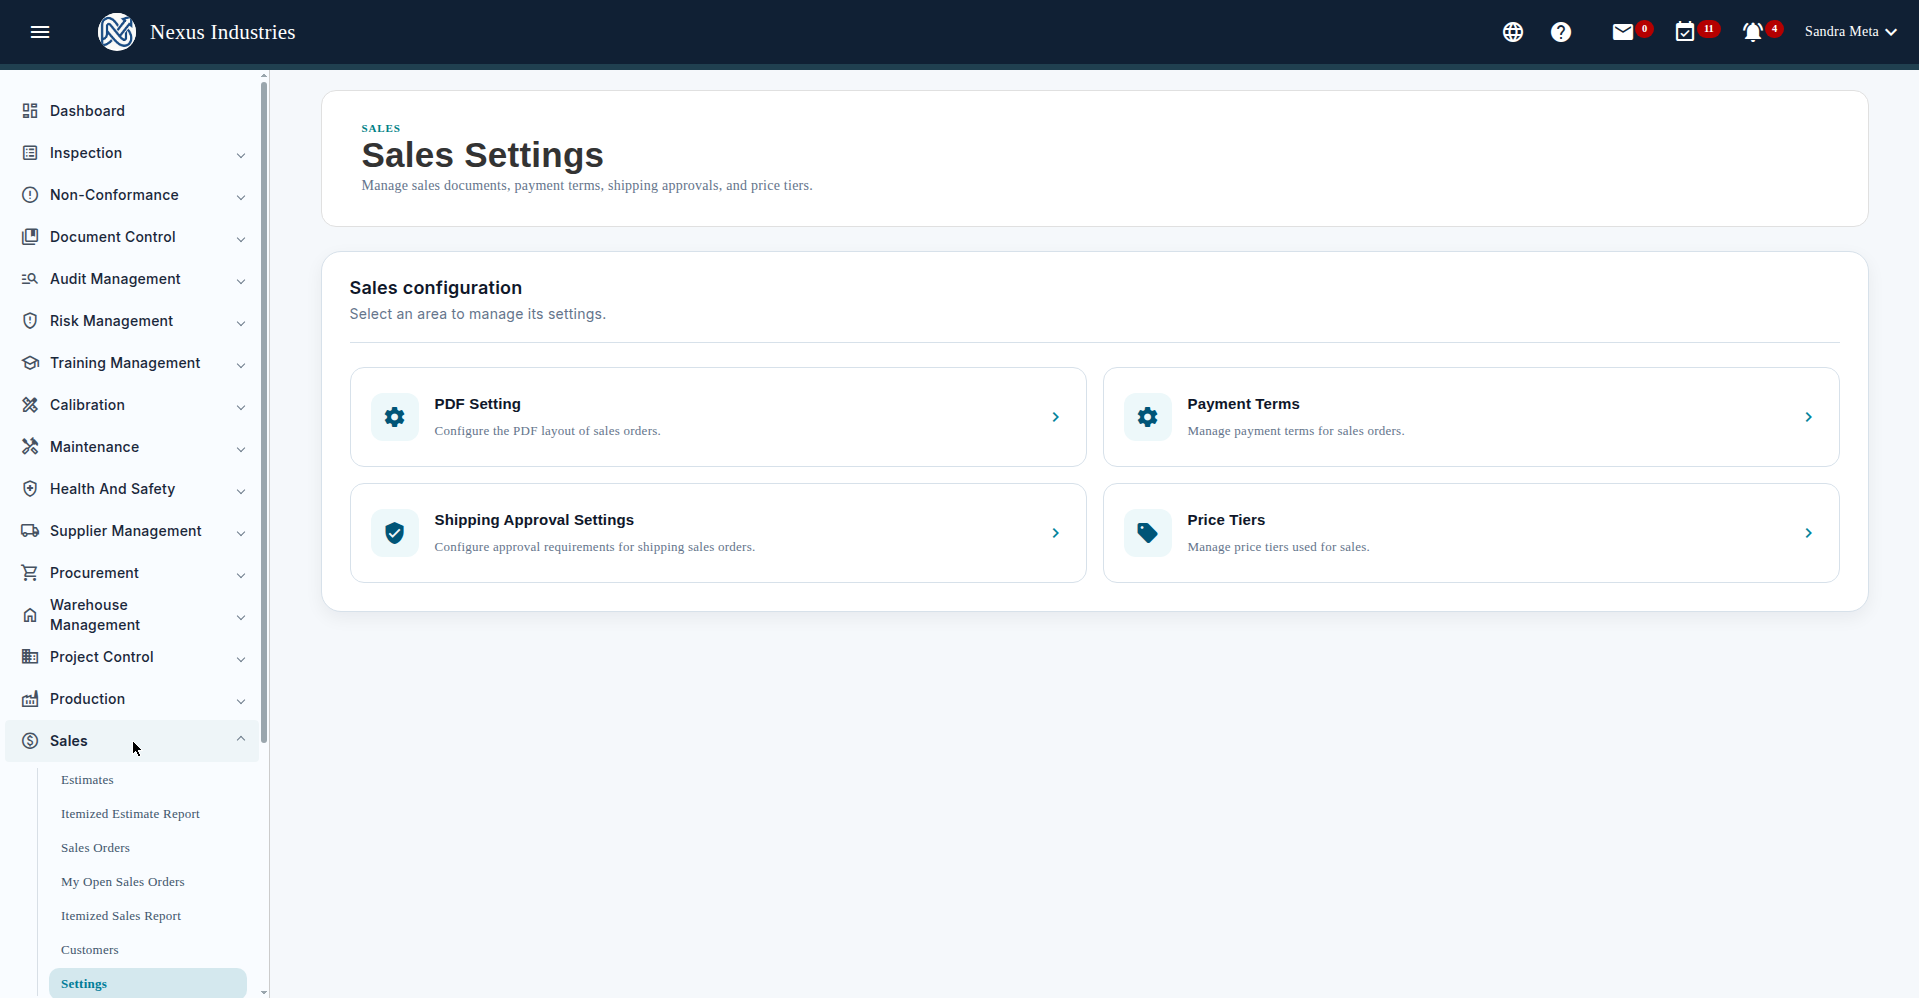The height and width of the screenshot is (998, 1919).
Task: Click the Sales dollar icon
Action: coord(30,741)
